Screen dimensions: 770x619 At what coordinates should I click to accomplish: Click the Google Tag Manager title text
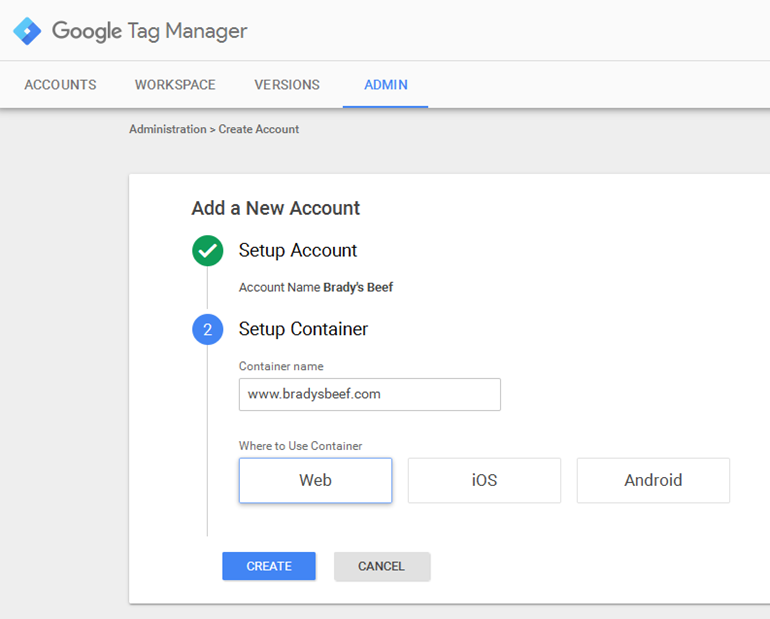[149, 31]
